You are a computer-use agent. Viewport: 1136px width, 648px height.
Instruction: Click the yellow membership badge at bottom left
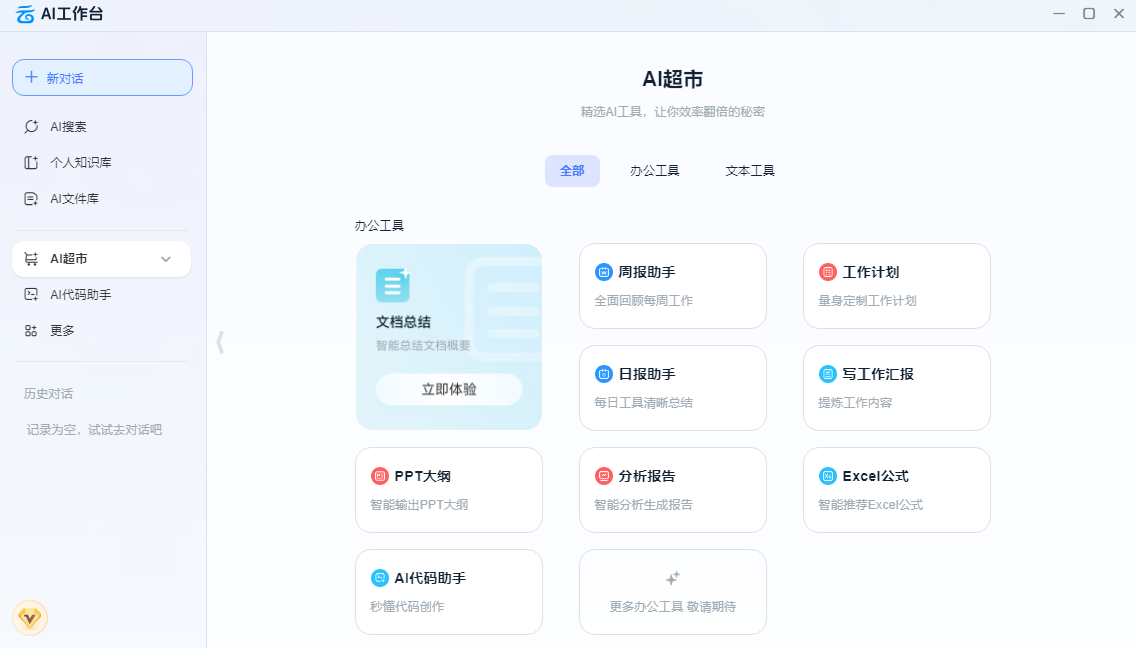coord(29,618)
